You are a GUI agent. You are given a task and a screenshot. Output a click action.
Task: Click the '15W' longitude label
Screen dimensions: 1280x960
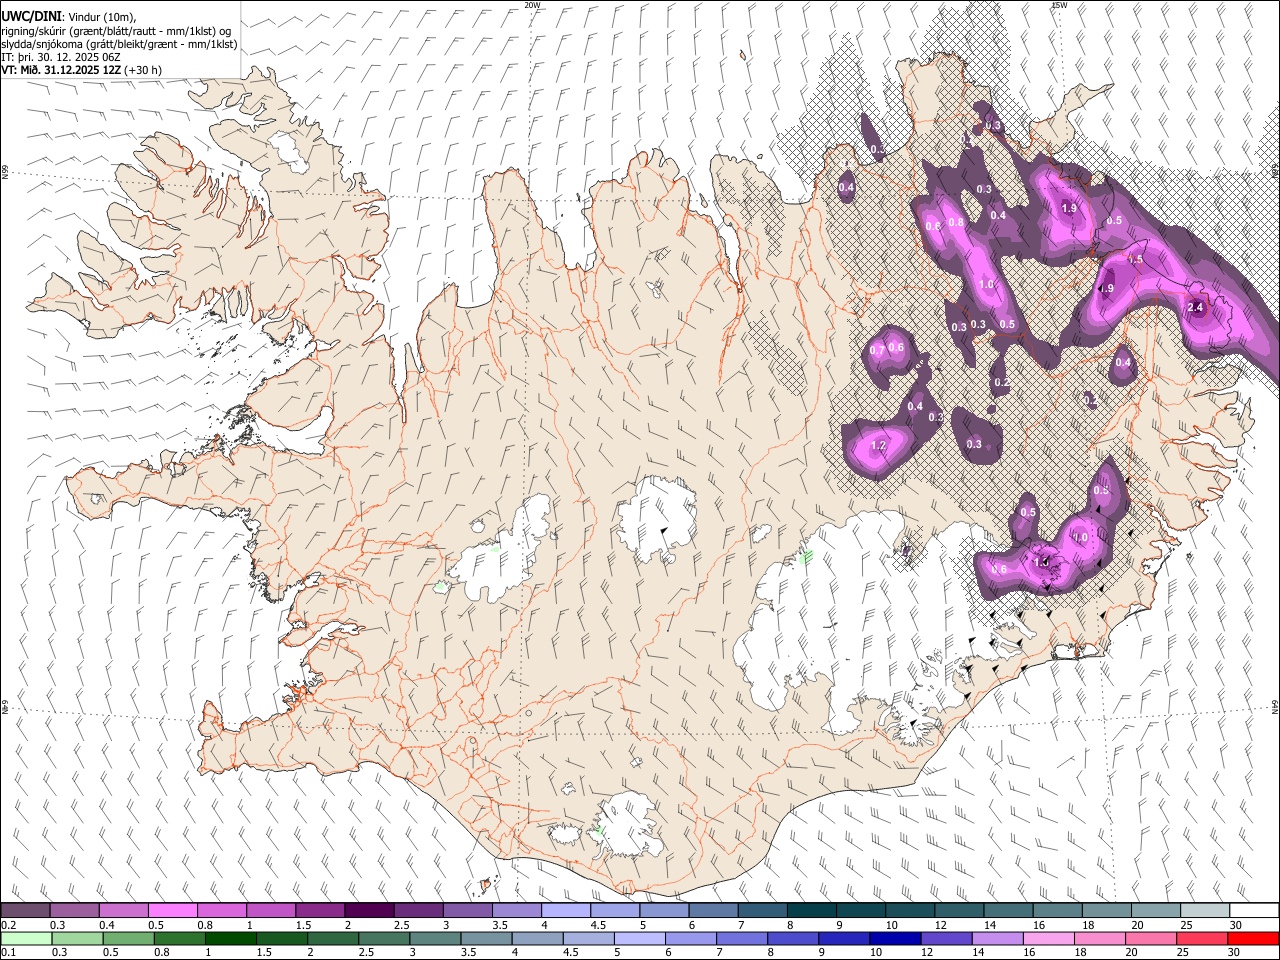pyautogui.click(x=1059, y=5)
